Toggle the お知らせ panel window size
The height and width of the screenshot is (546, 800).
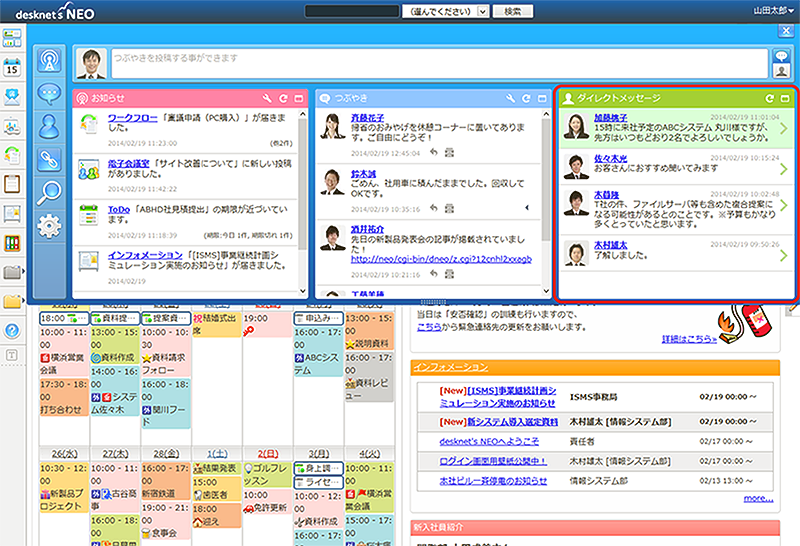[299, 99]
